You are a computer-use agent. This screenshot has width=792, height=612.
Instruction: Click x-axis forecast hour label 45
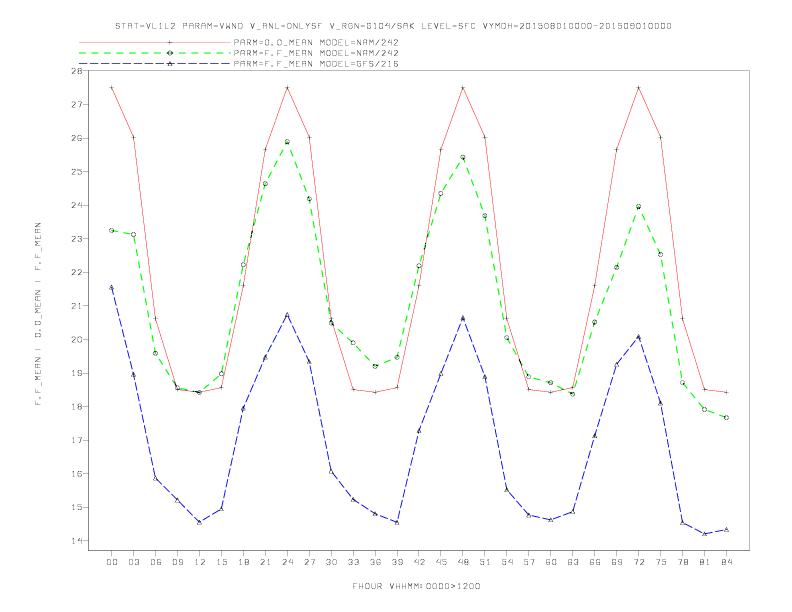(441, 562)
